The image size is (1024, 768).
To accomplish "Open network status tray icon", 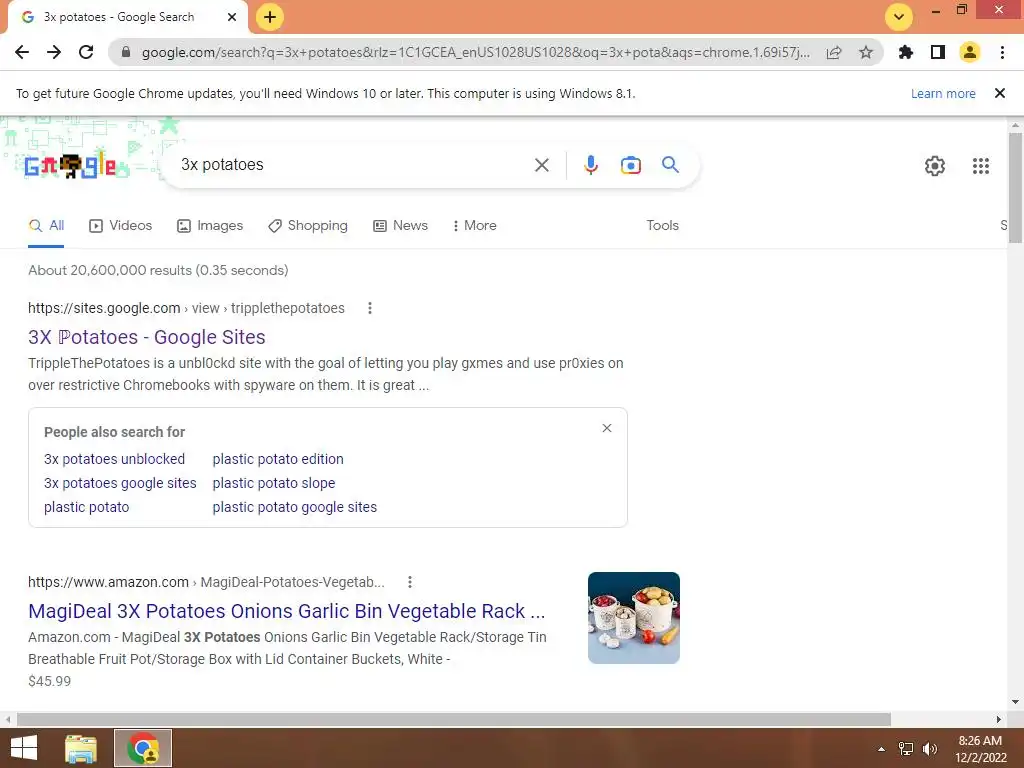I will coord(906,749).
